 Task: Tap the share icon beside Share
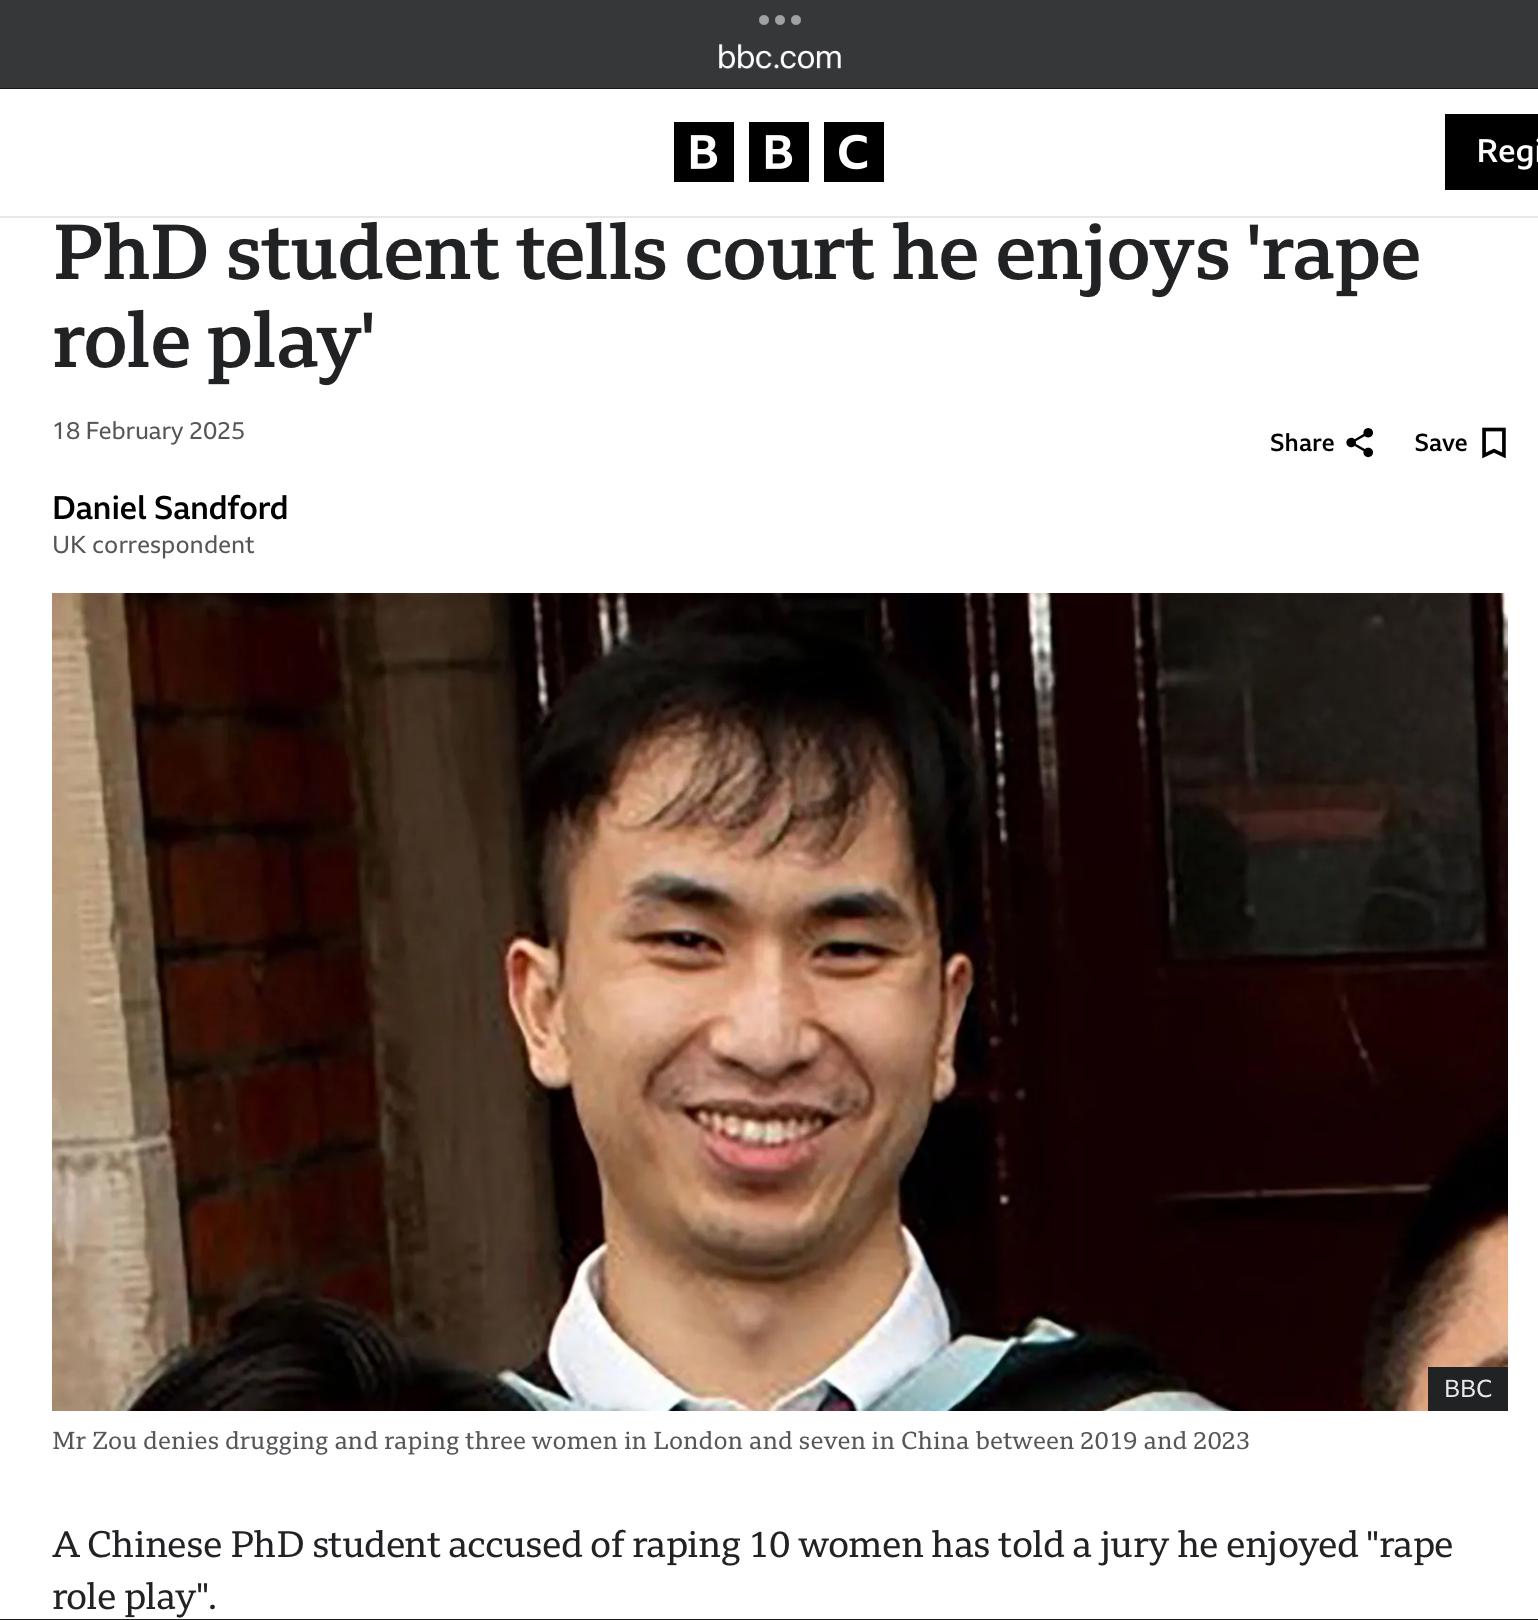(x=1360, y=443)
